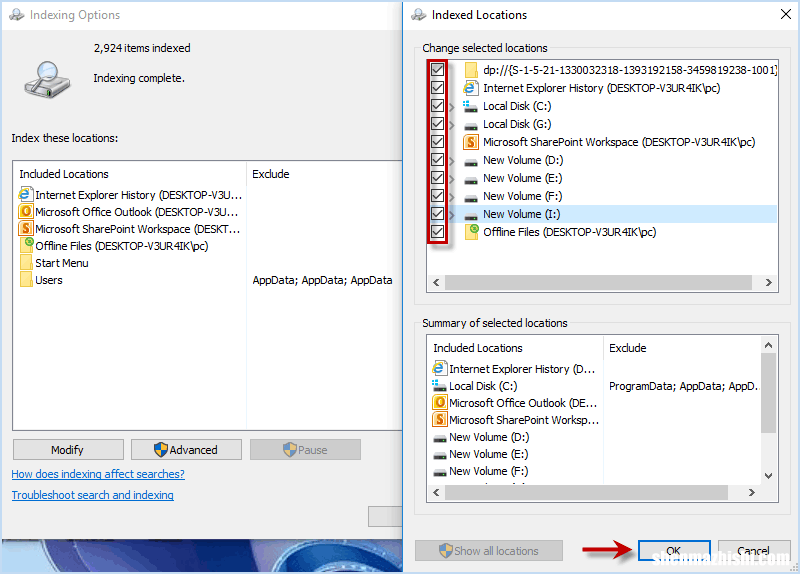Image resolution: width=800 pixels, height=574 pixels.
Task: Click the New Volume (E:) drive icon in the tree
Action: 471,180
